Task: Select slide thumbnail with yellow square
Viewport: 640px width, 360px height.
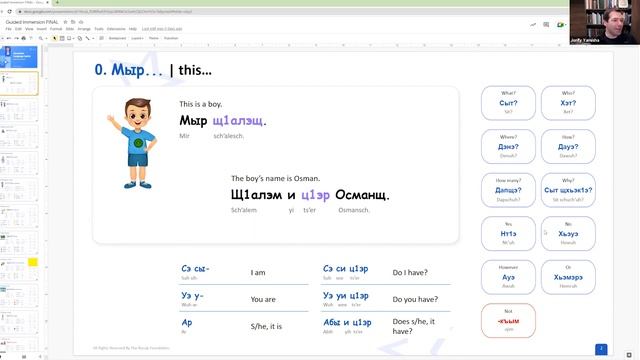Action: point(19,269)
